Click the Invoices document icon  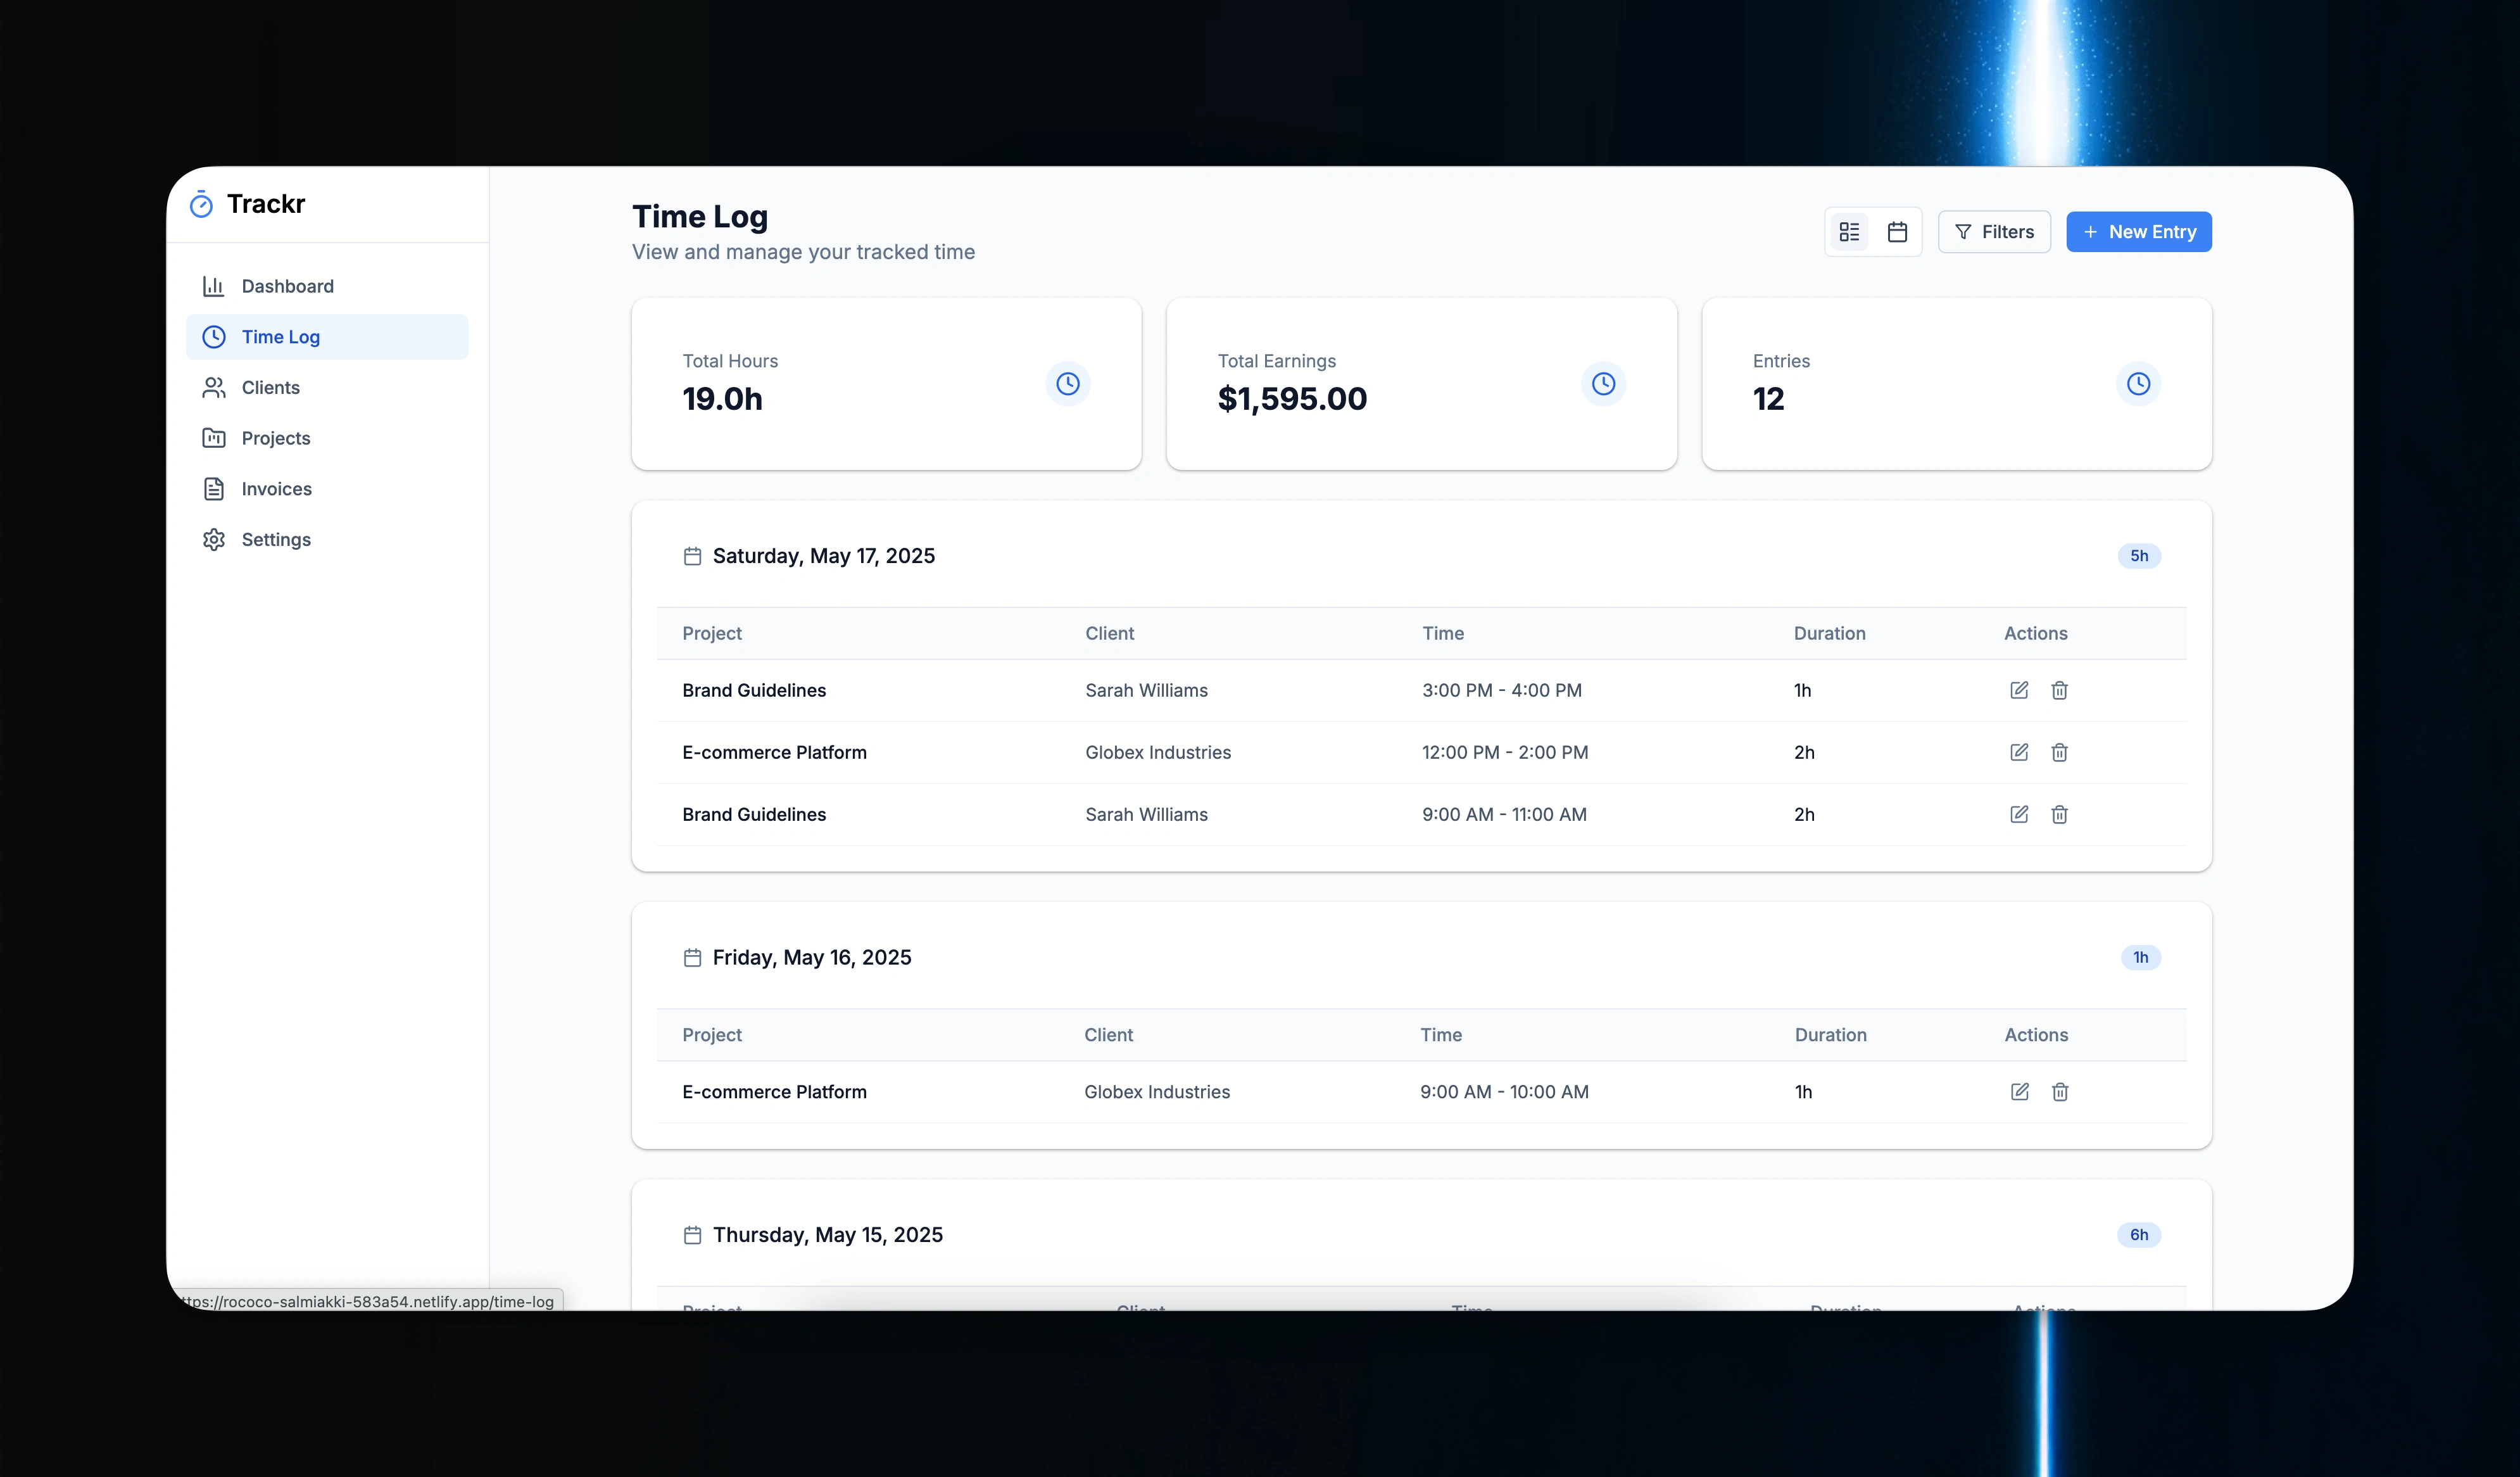coord(213,489)
